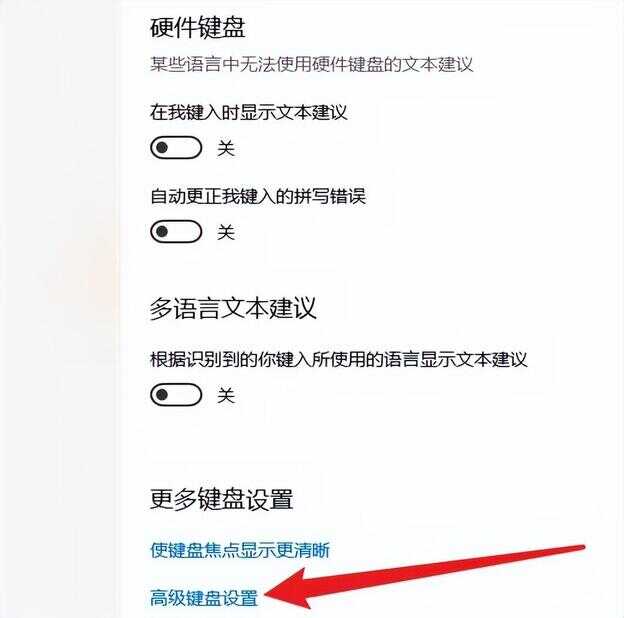
Task: Click 关 label beside autocorrect spelling switch
Action: coord(226,232)
